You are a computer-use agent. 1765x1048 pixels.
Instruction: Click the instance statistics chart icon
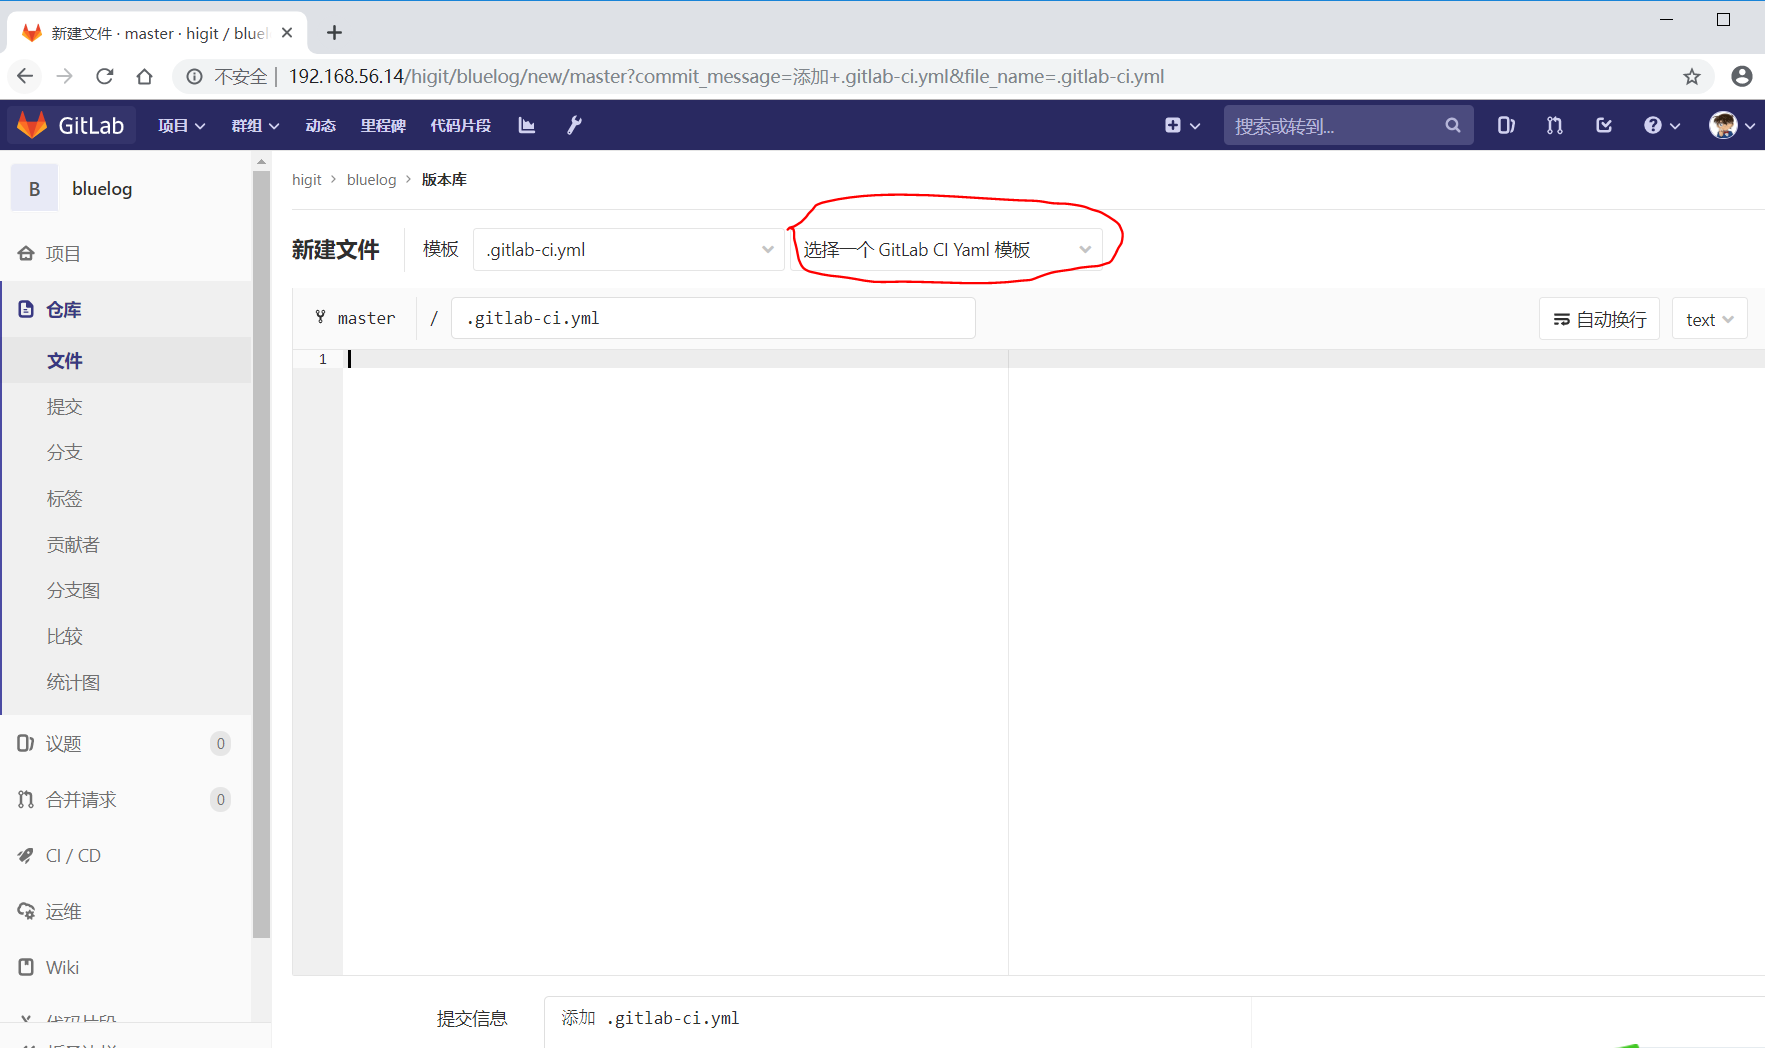(527, 125)
